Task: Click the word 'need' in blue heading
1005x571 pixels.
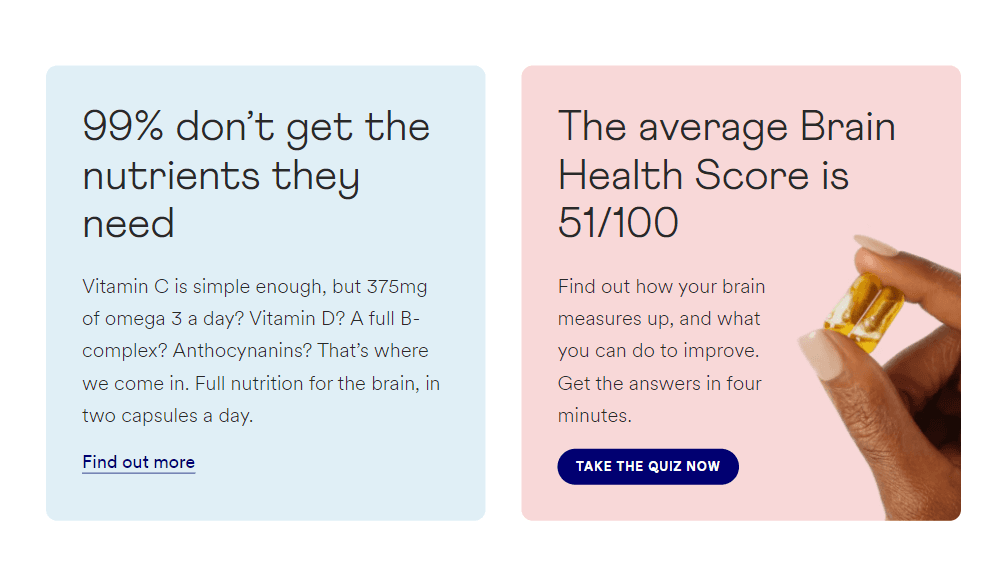Action: tap(128, 224)
